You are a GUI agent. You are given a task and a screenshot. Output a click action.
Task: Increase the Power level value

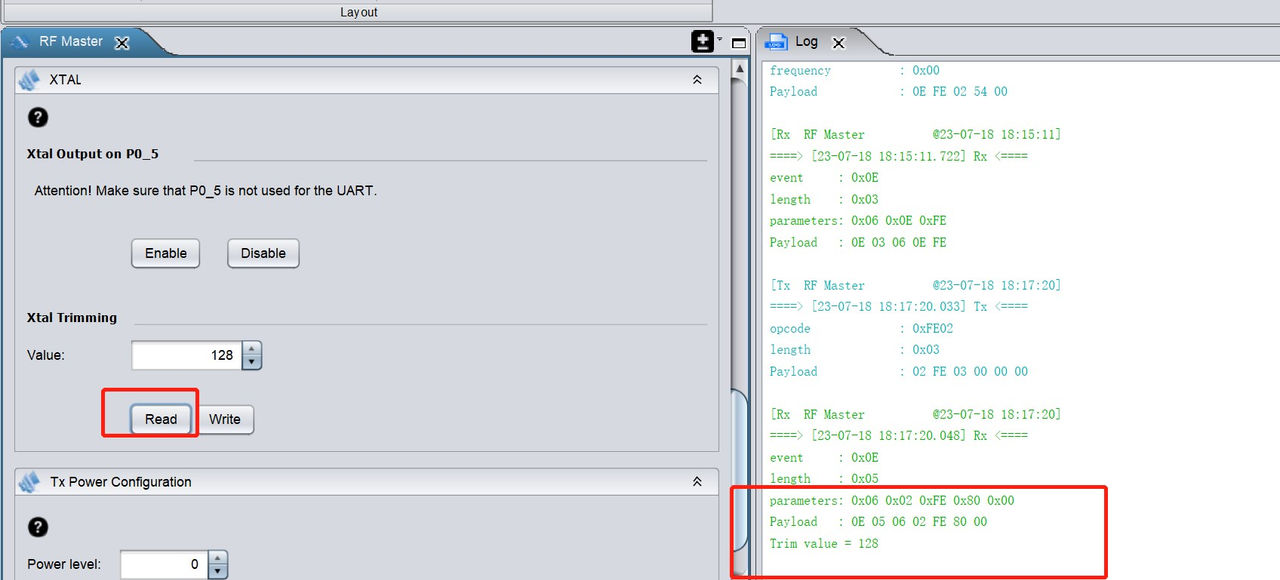click(218, 558)
